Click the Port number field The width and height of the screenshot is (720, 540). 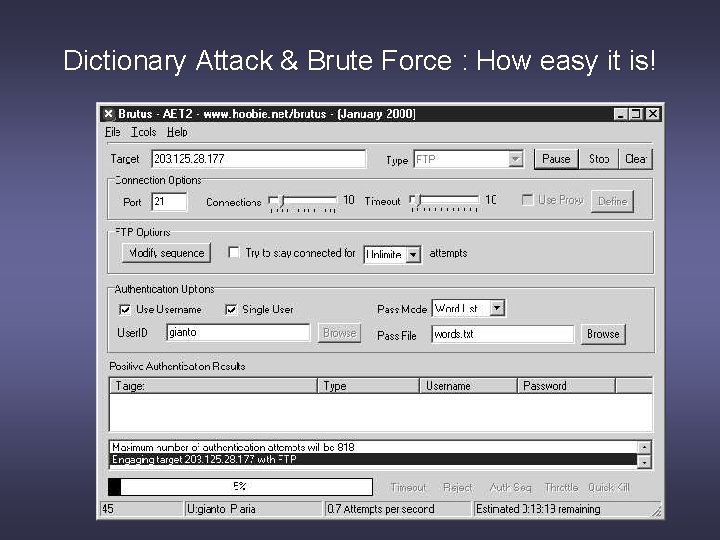[x=169, y=202]
